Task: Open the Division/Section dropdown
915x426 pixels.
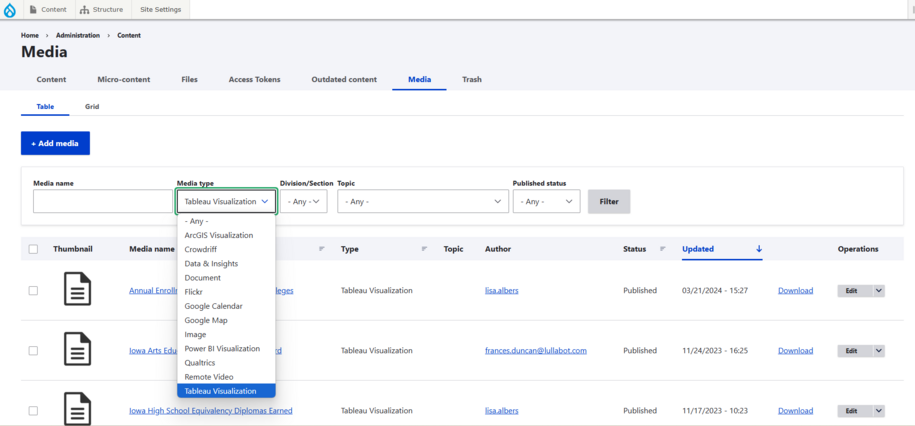Action: click(x=303, y=201)
